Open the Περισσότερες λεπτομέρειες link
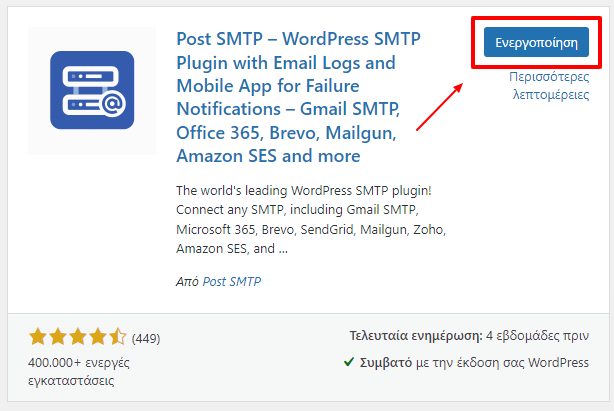The height and width of the screenshot is (411, 614). pyautogui.click(x=549, y=86)
